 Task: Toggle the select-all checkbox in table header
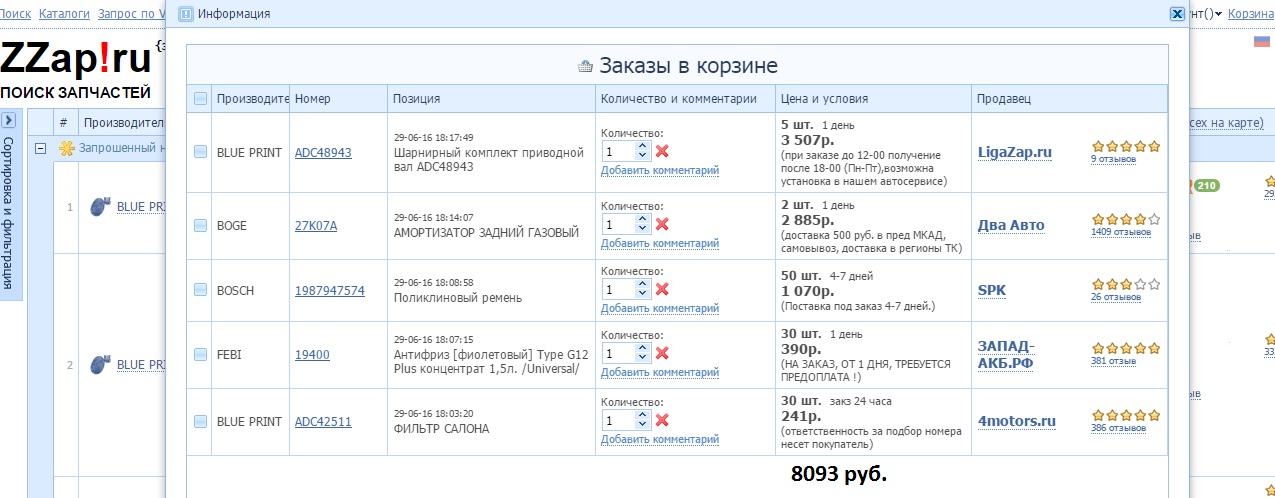tap(200, 99)
